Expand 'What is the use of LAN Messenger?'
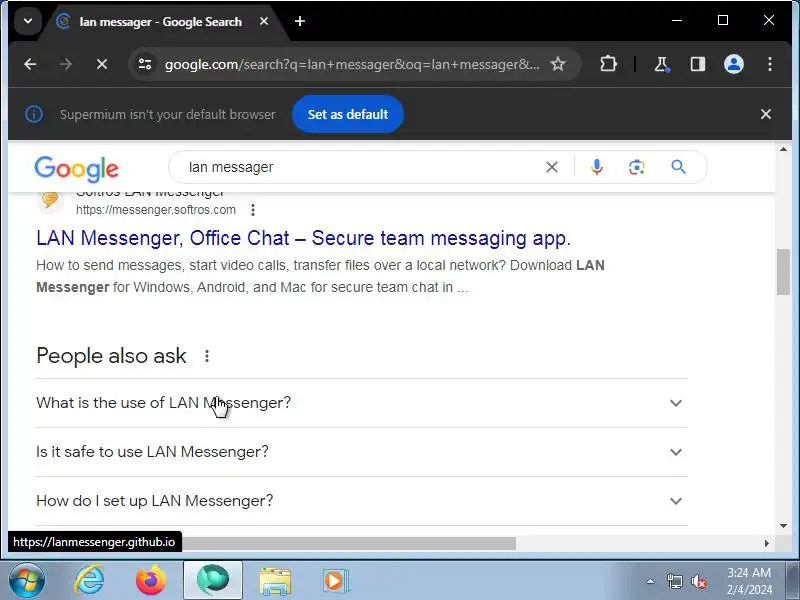 point(362,403)
